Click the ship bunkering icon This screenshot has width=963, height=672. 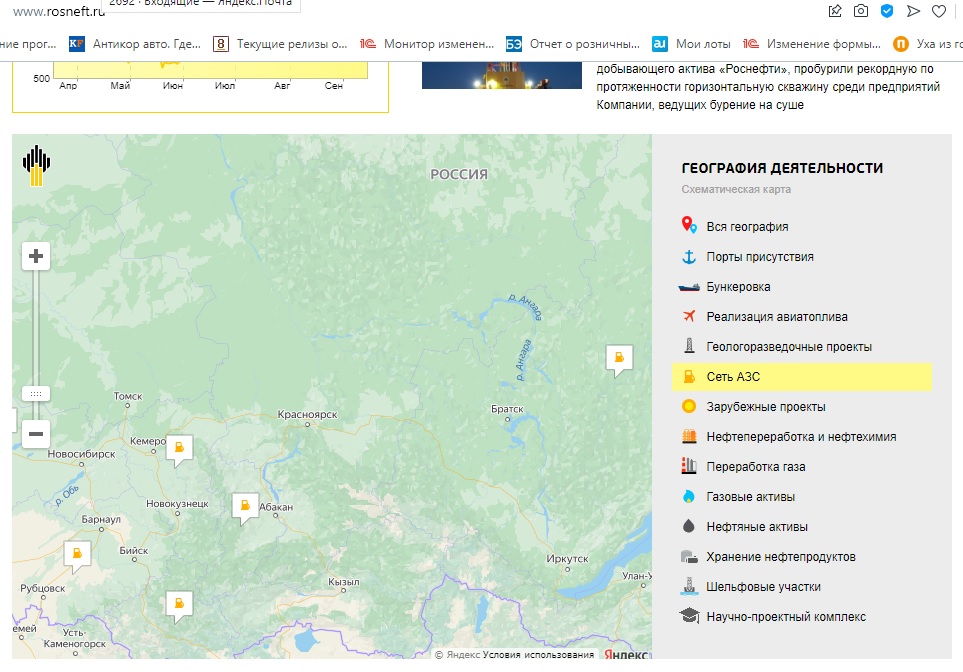689,287
